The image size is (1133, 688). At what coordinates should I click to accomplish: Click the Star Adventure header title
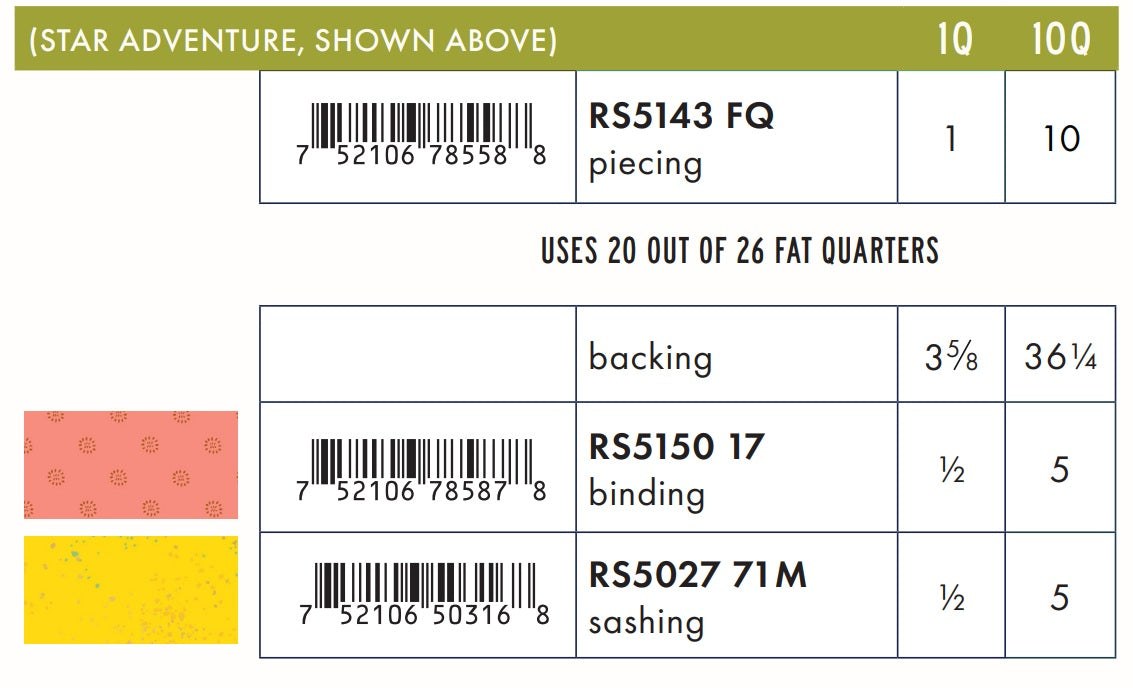coord(293,41)
